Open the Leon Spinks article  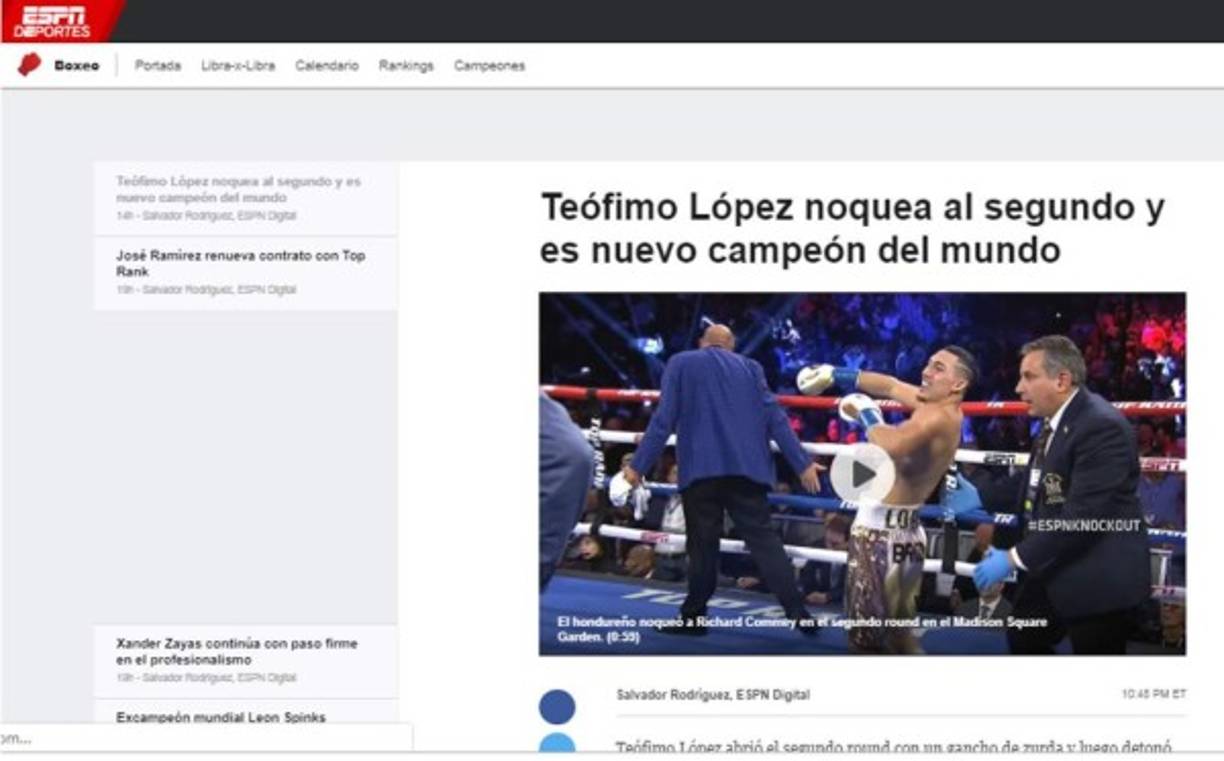coord(212,715)
